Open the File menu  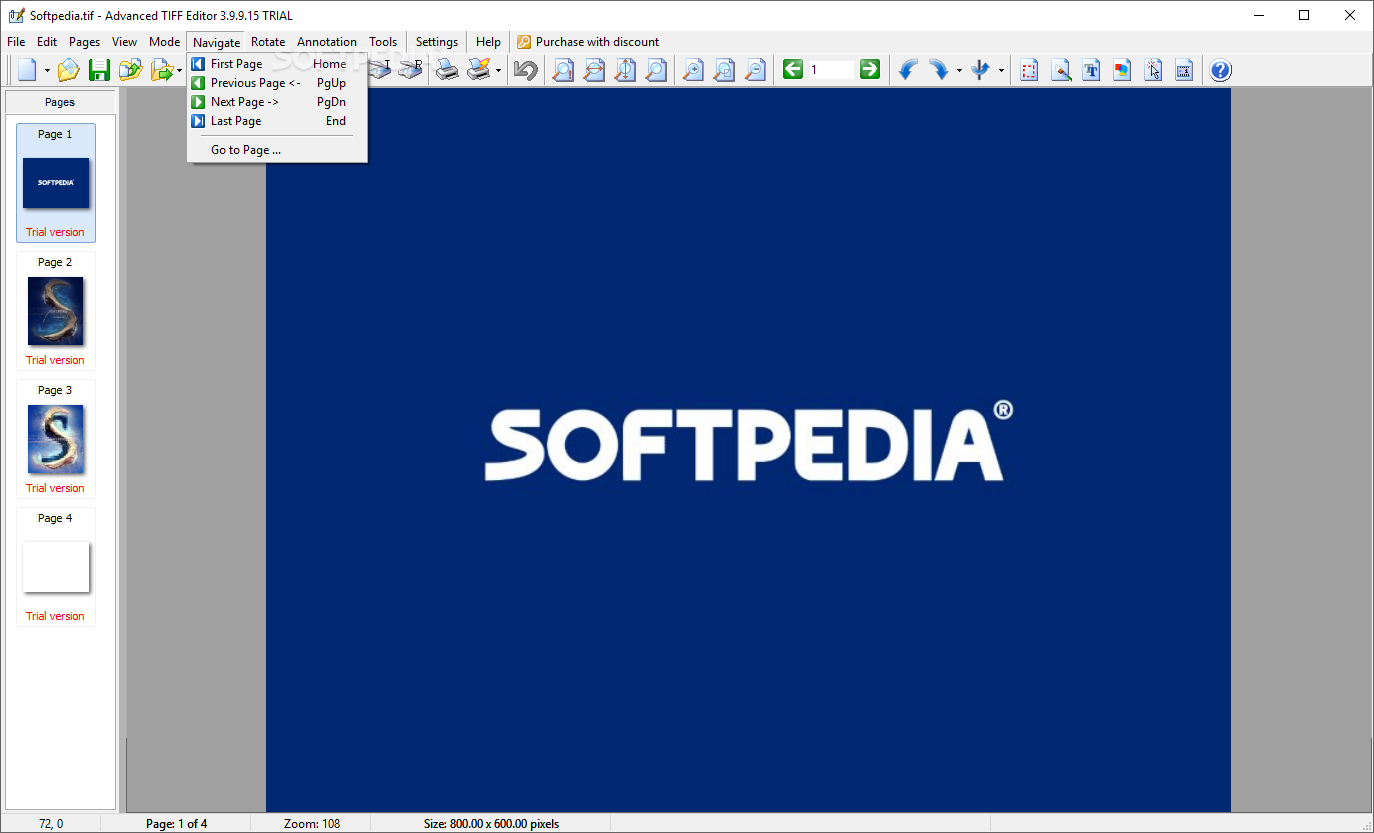tap(16, 42)
